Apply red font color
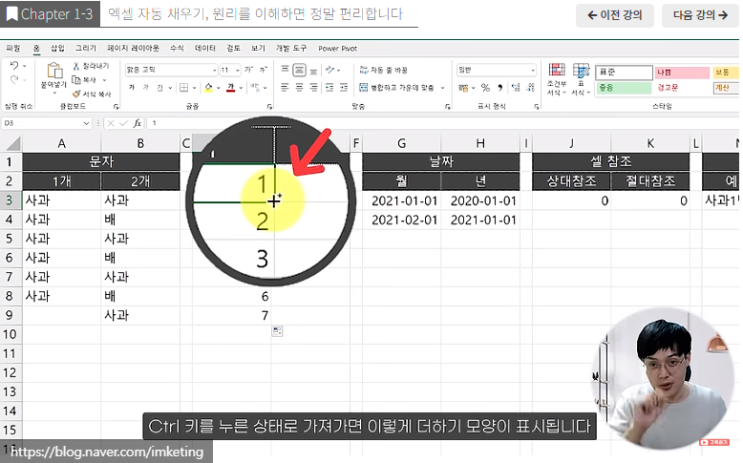Viewport: 743px width, 463px height. pyautogui.click(x=231, y=88)
